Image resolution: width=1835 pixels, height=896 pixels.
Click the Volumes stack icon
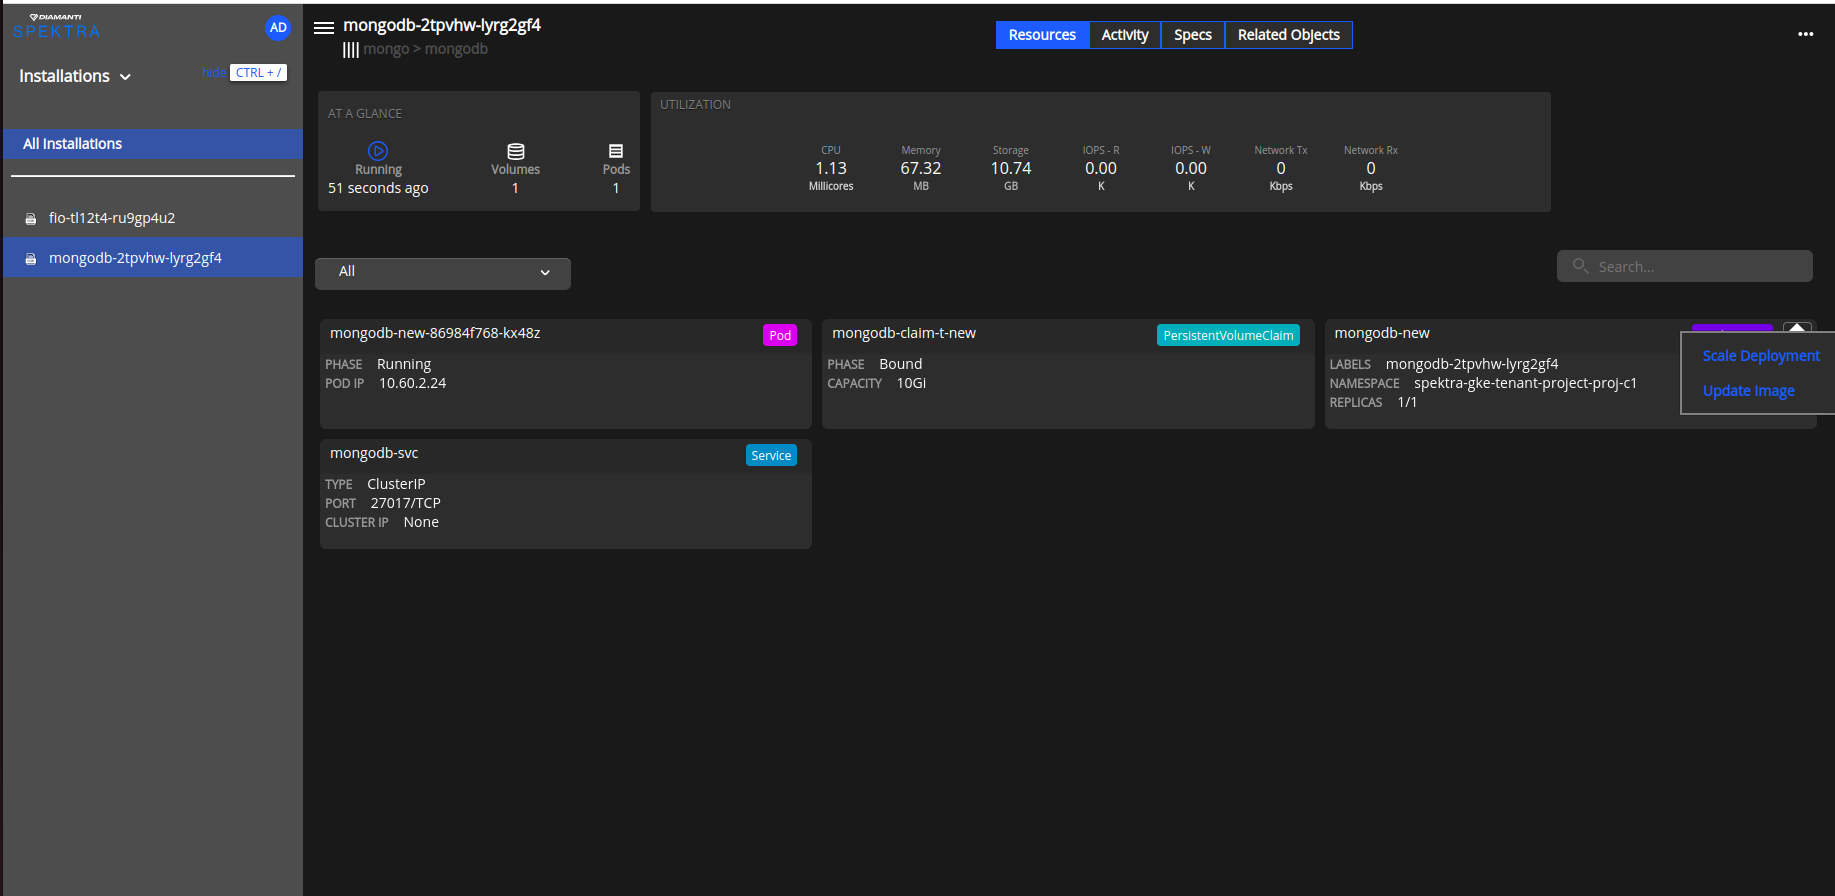point(516,151)
